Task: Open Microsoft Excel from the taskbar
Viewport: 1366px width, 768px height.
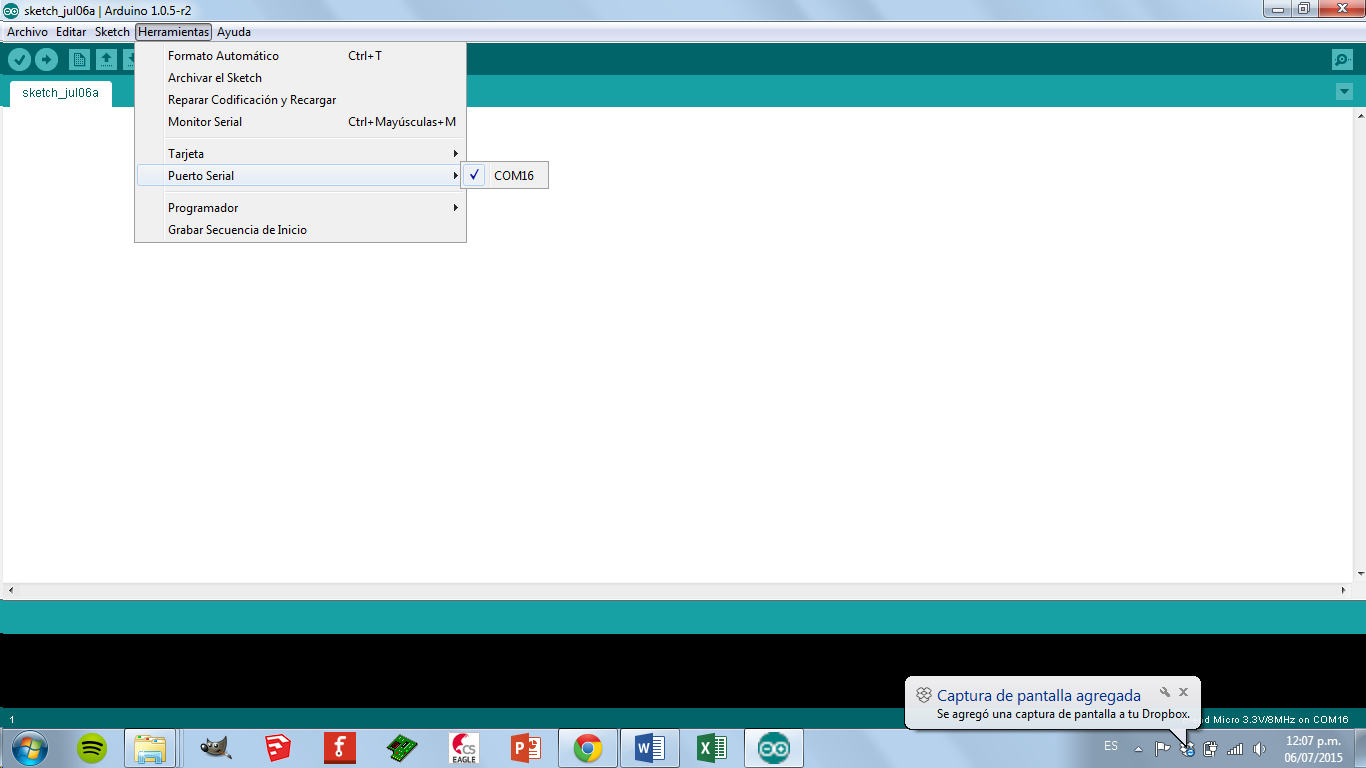Action: click(x=712, y=748)
